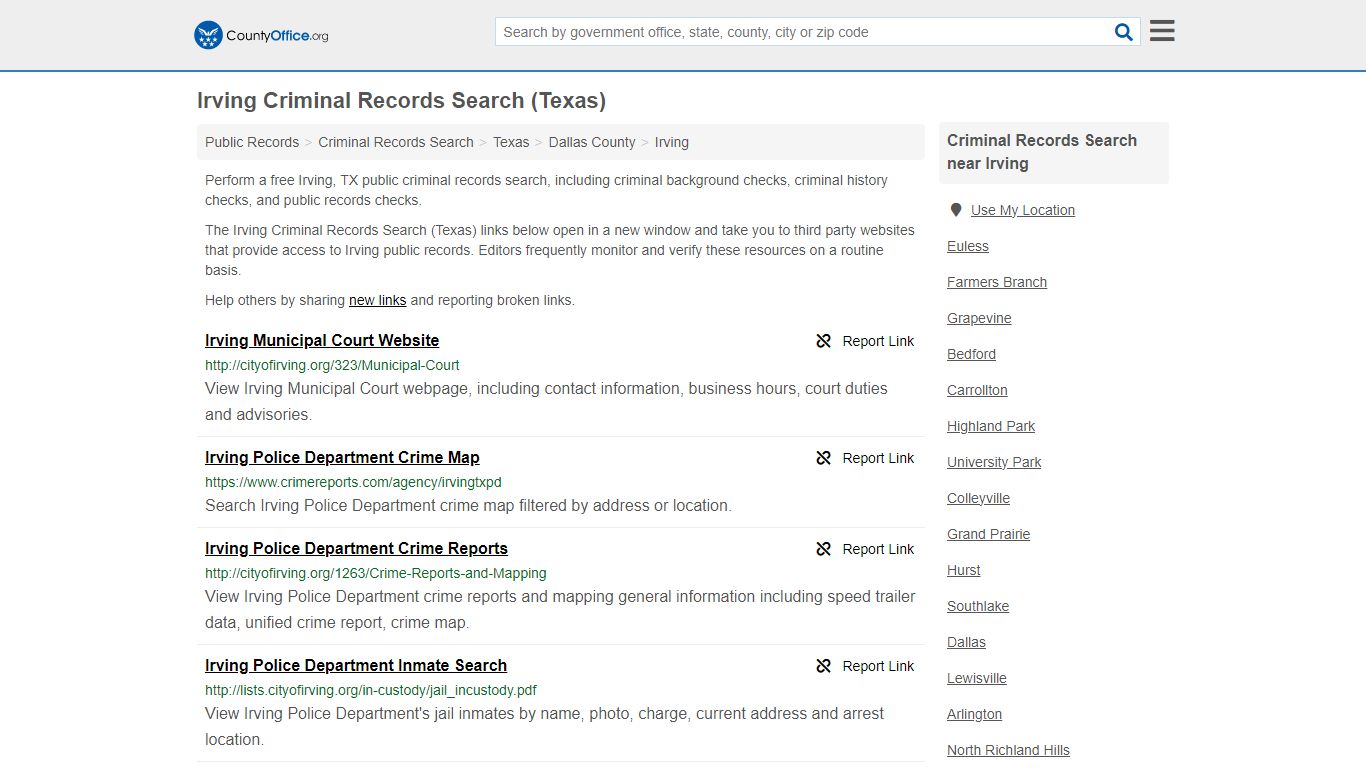Click broken-link icon for Inmate Search entry

point(824,666)
